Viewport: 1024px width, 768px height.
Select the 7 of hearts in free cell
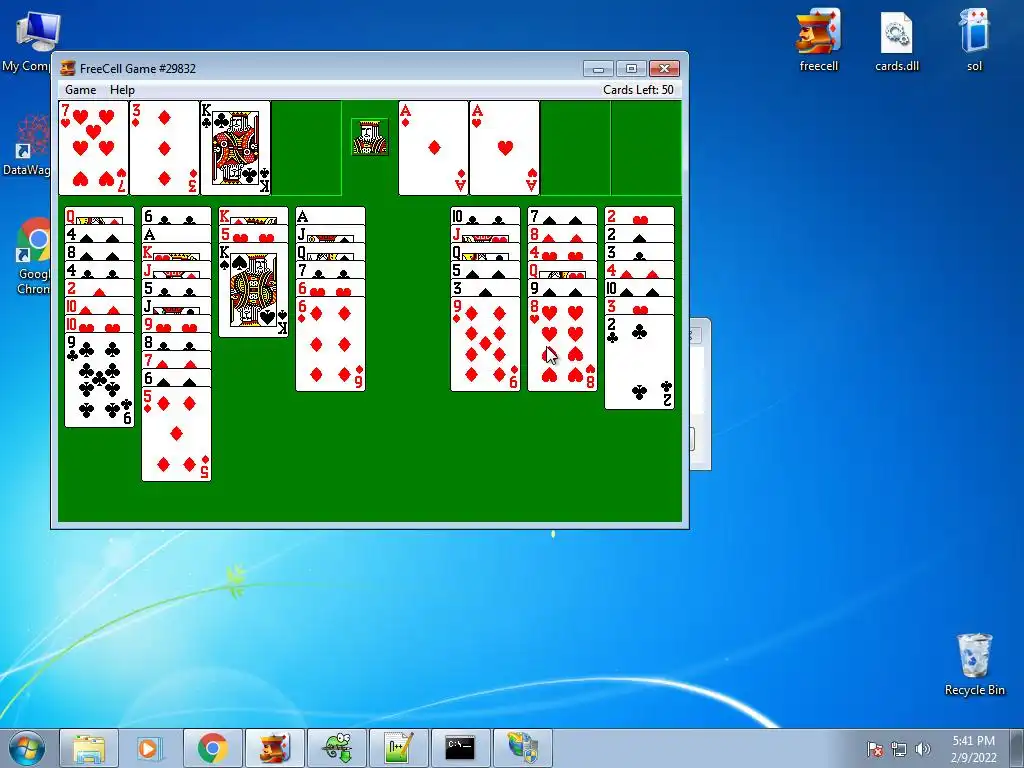[93, 148]
